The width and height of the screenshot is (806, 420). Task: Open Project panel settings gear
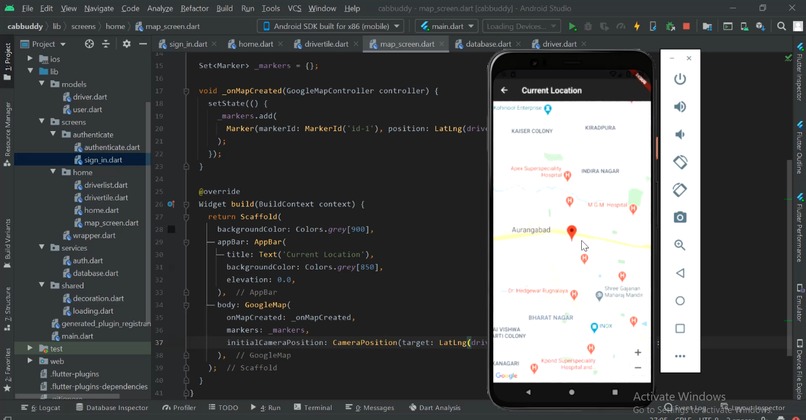(126, 44)
